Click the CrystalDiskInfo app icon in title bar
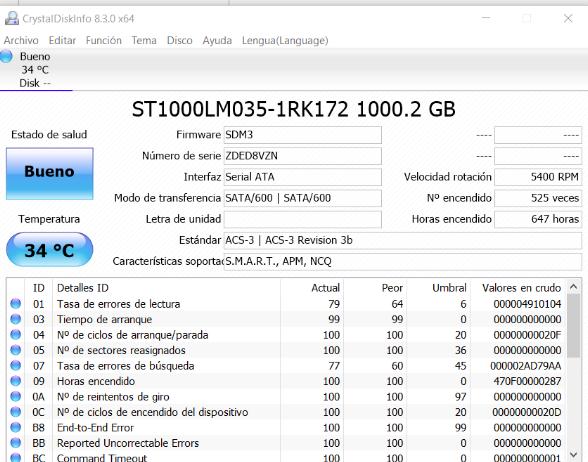 coord(12,18)
